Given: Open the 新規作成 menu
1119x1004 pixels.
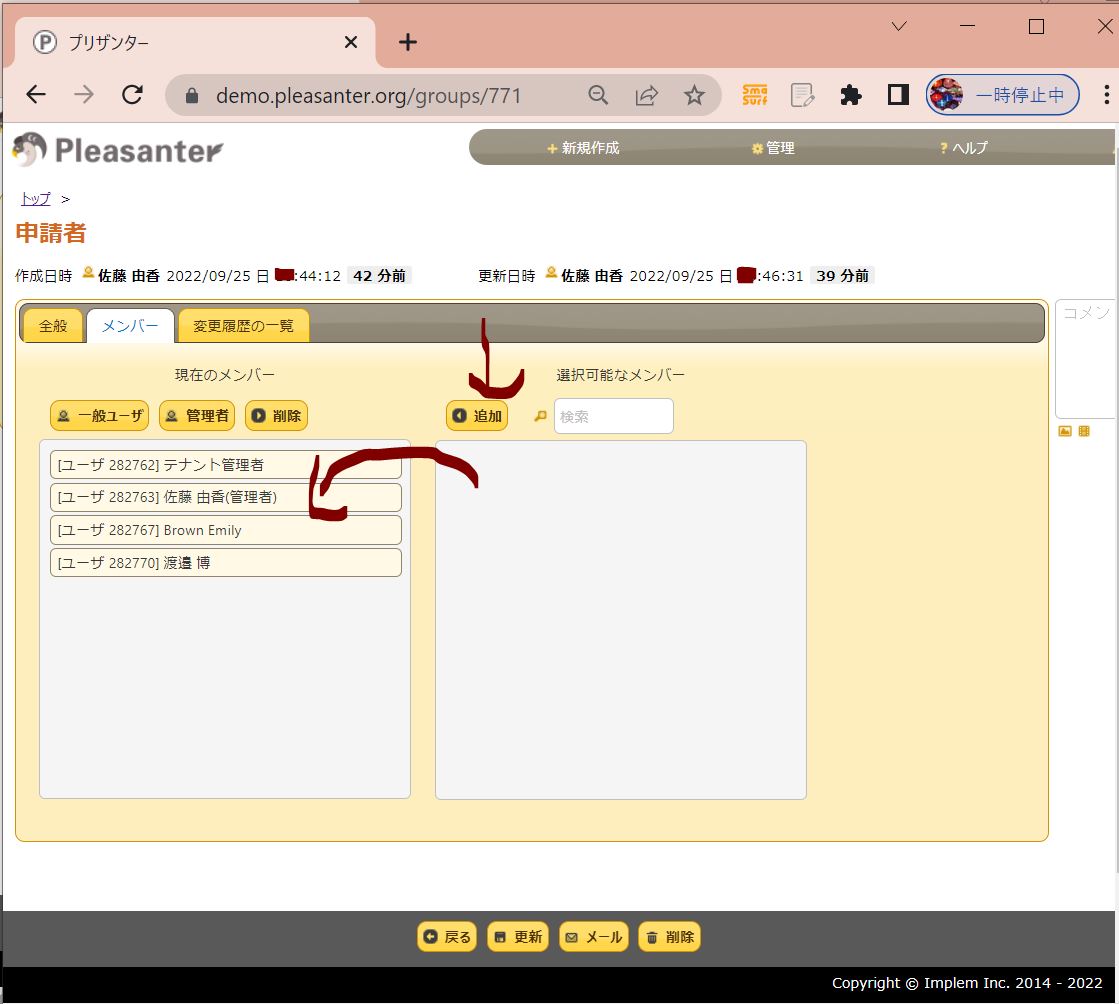Looking at the screenshot, I should (x=583, y=148).
